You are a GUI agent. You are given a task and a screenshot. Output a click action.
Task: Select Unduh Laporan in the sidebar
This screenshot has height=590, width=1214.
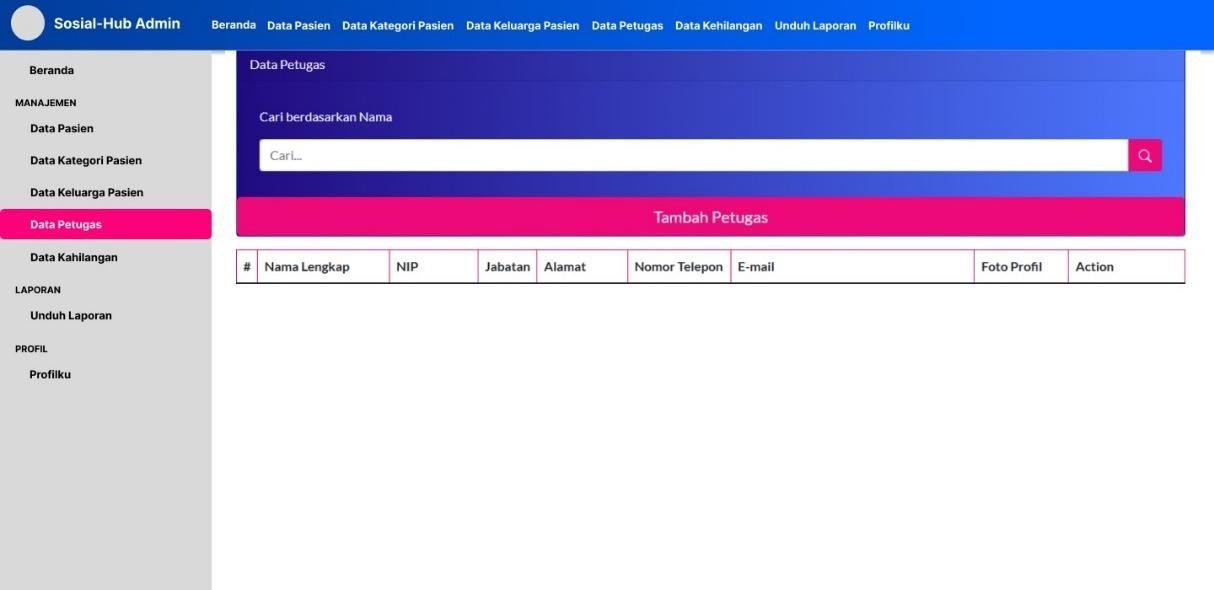click(71, 316)
